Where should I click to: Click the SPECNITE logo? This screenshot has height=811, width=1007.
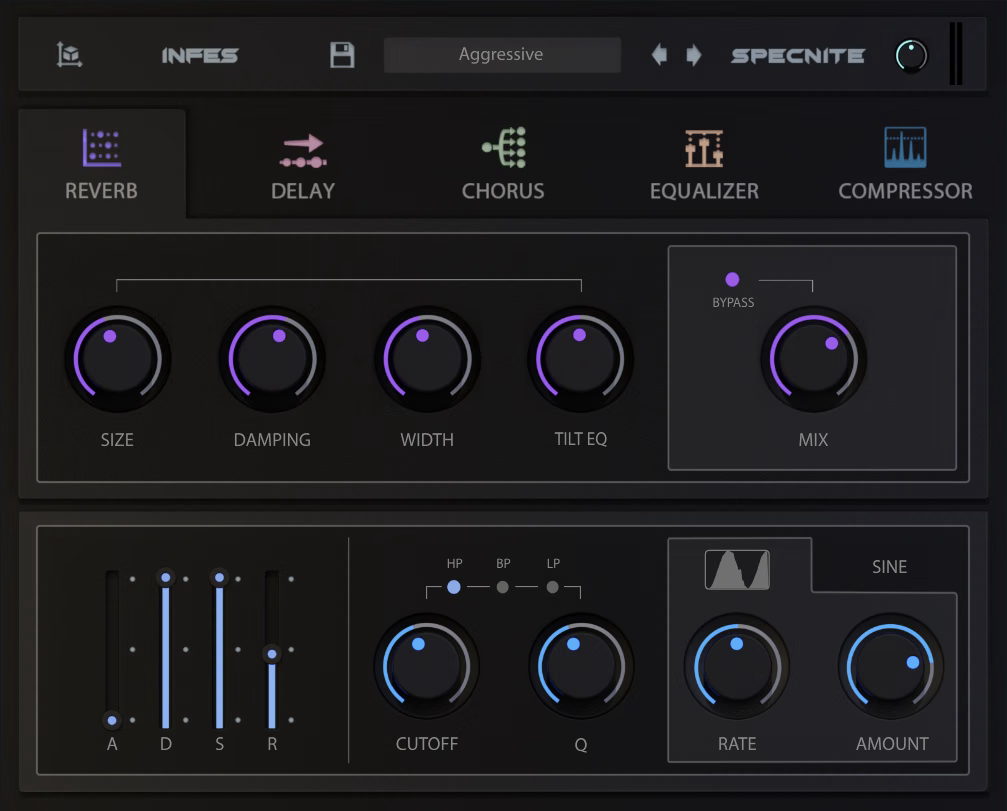pyautogui.click(x=798, y=56)
